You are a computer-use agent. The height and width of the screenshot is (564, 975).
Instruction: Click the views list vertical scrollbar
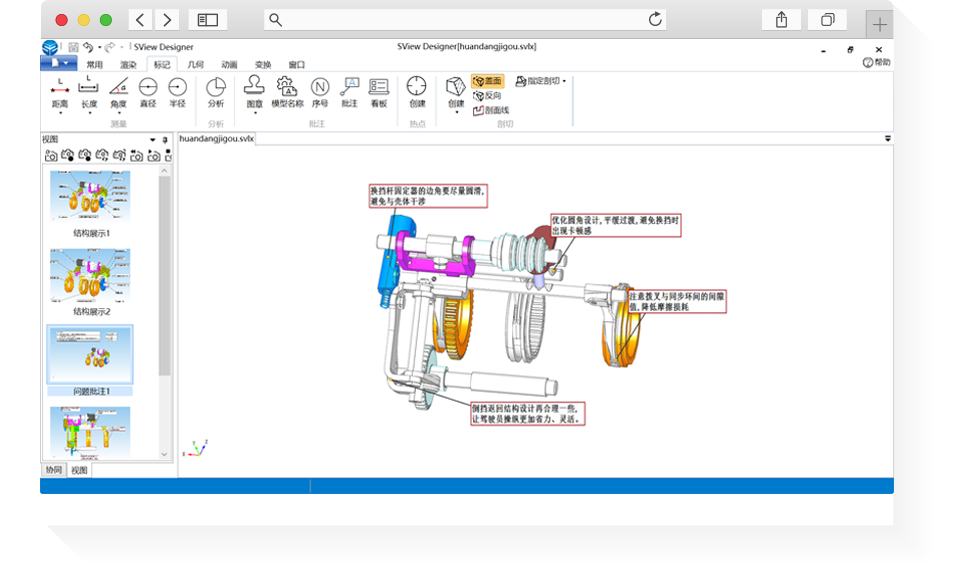164,277
